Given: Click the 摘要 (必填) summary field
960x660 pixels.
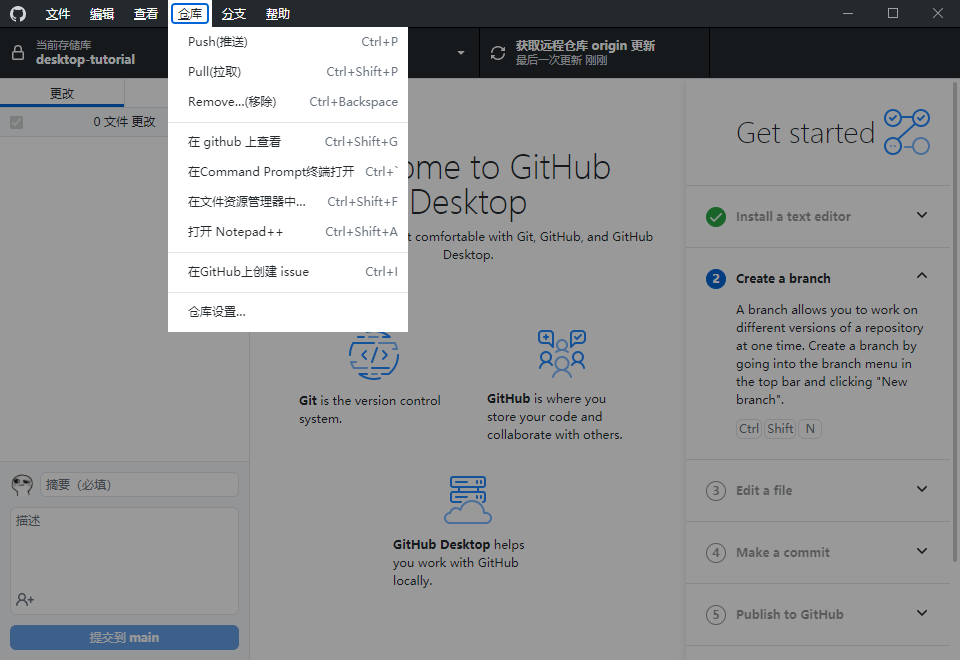Looking at the screenshot, I should (x=140, y=485).
